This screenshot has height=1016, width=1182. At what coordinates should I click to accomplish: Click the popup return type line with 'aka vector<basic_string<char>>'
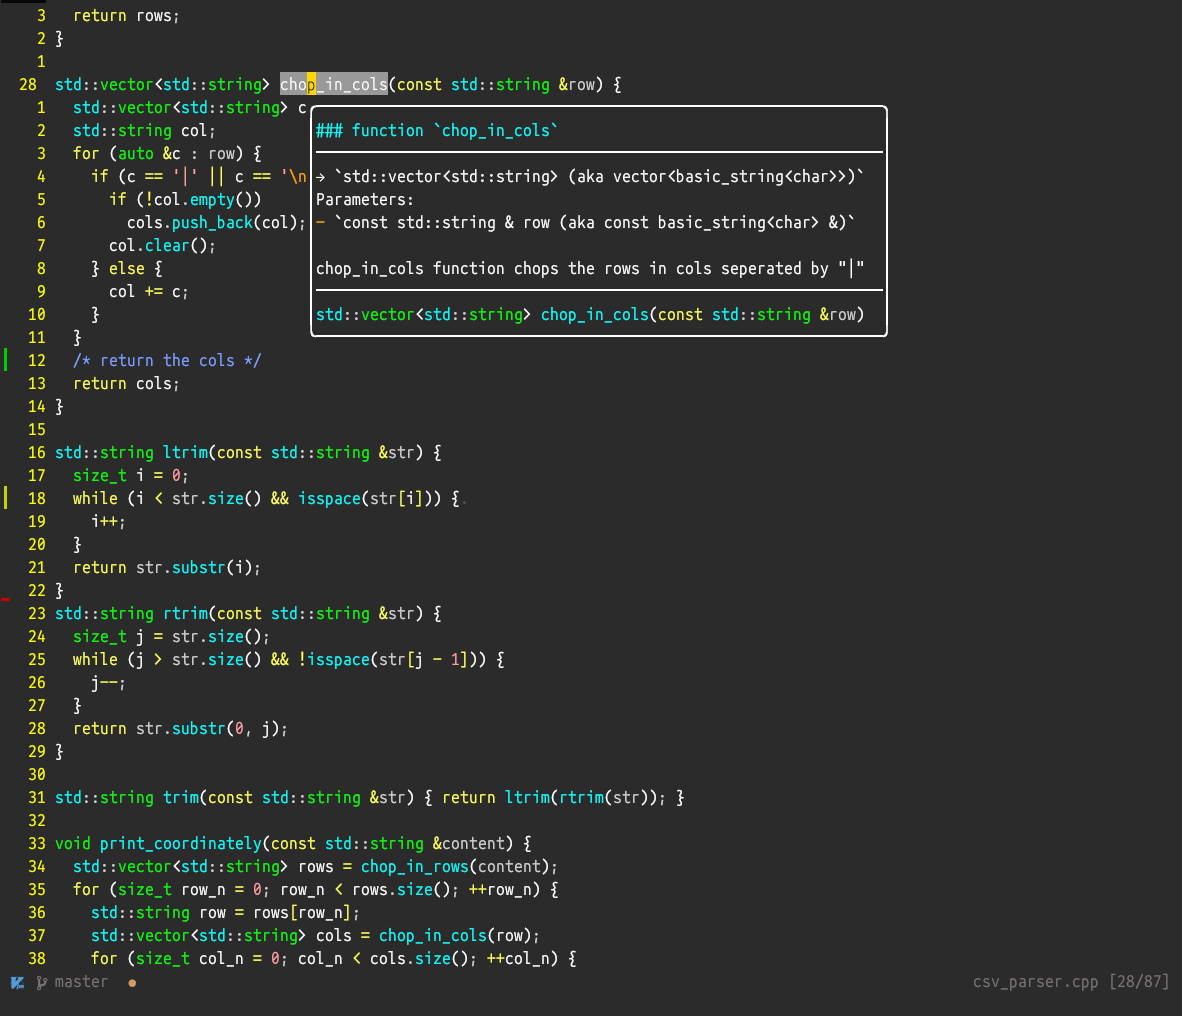click(590, 176)
